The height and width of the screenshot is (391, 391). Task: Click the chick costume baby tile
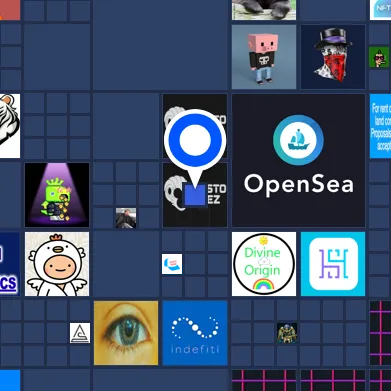[57, 264]
